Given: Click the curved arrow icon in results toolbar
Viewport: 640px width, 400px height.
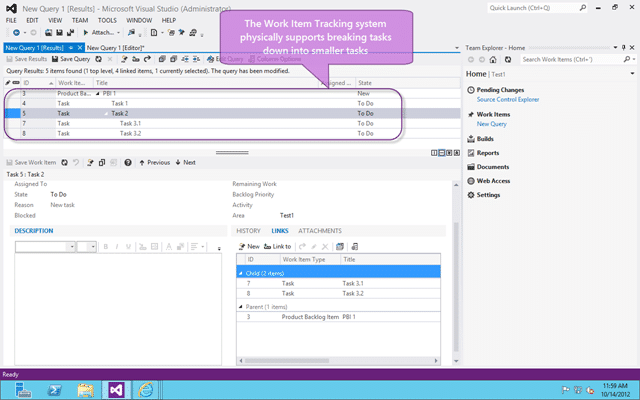Looking at the screenshot, I should 147,59.
